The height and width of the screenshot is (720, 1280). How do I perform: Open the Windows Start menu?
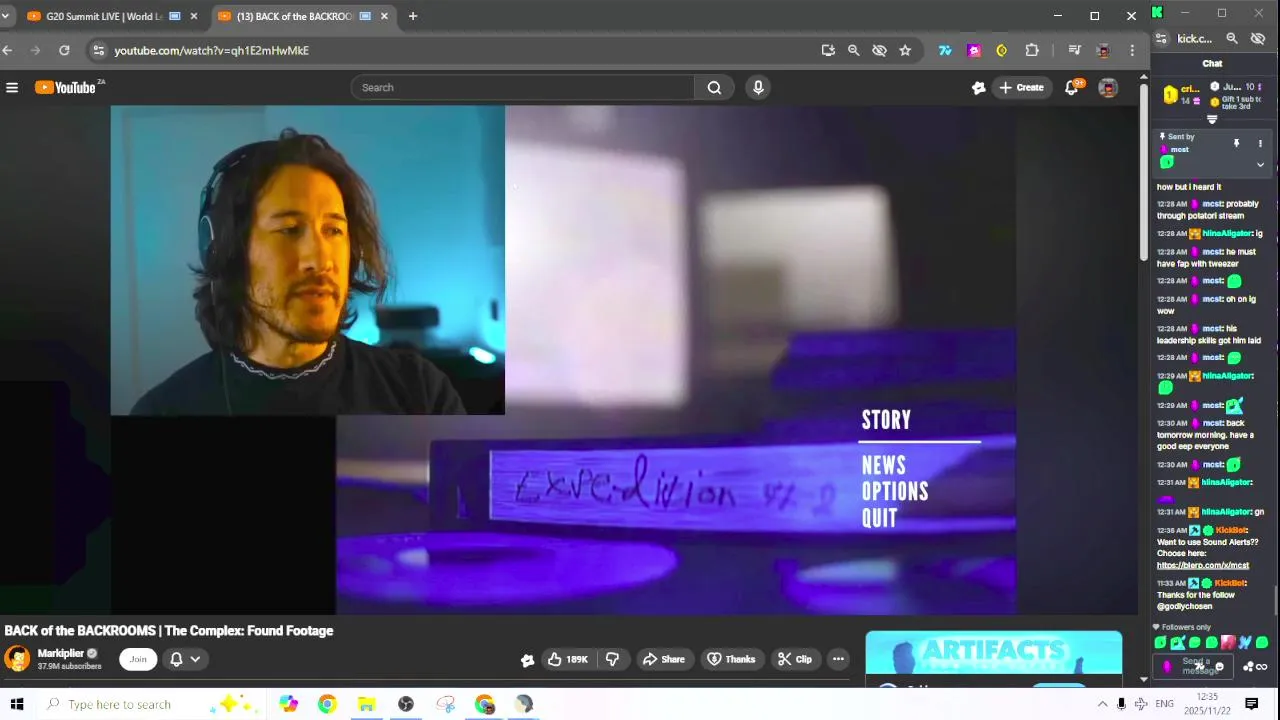coord(17,704)
